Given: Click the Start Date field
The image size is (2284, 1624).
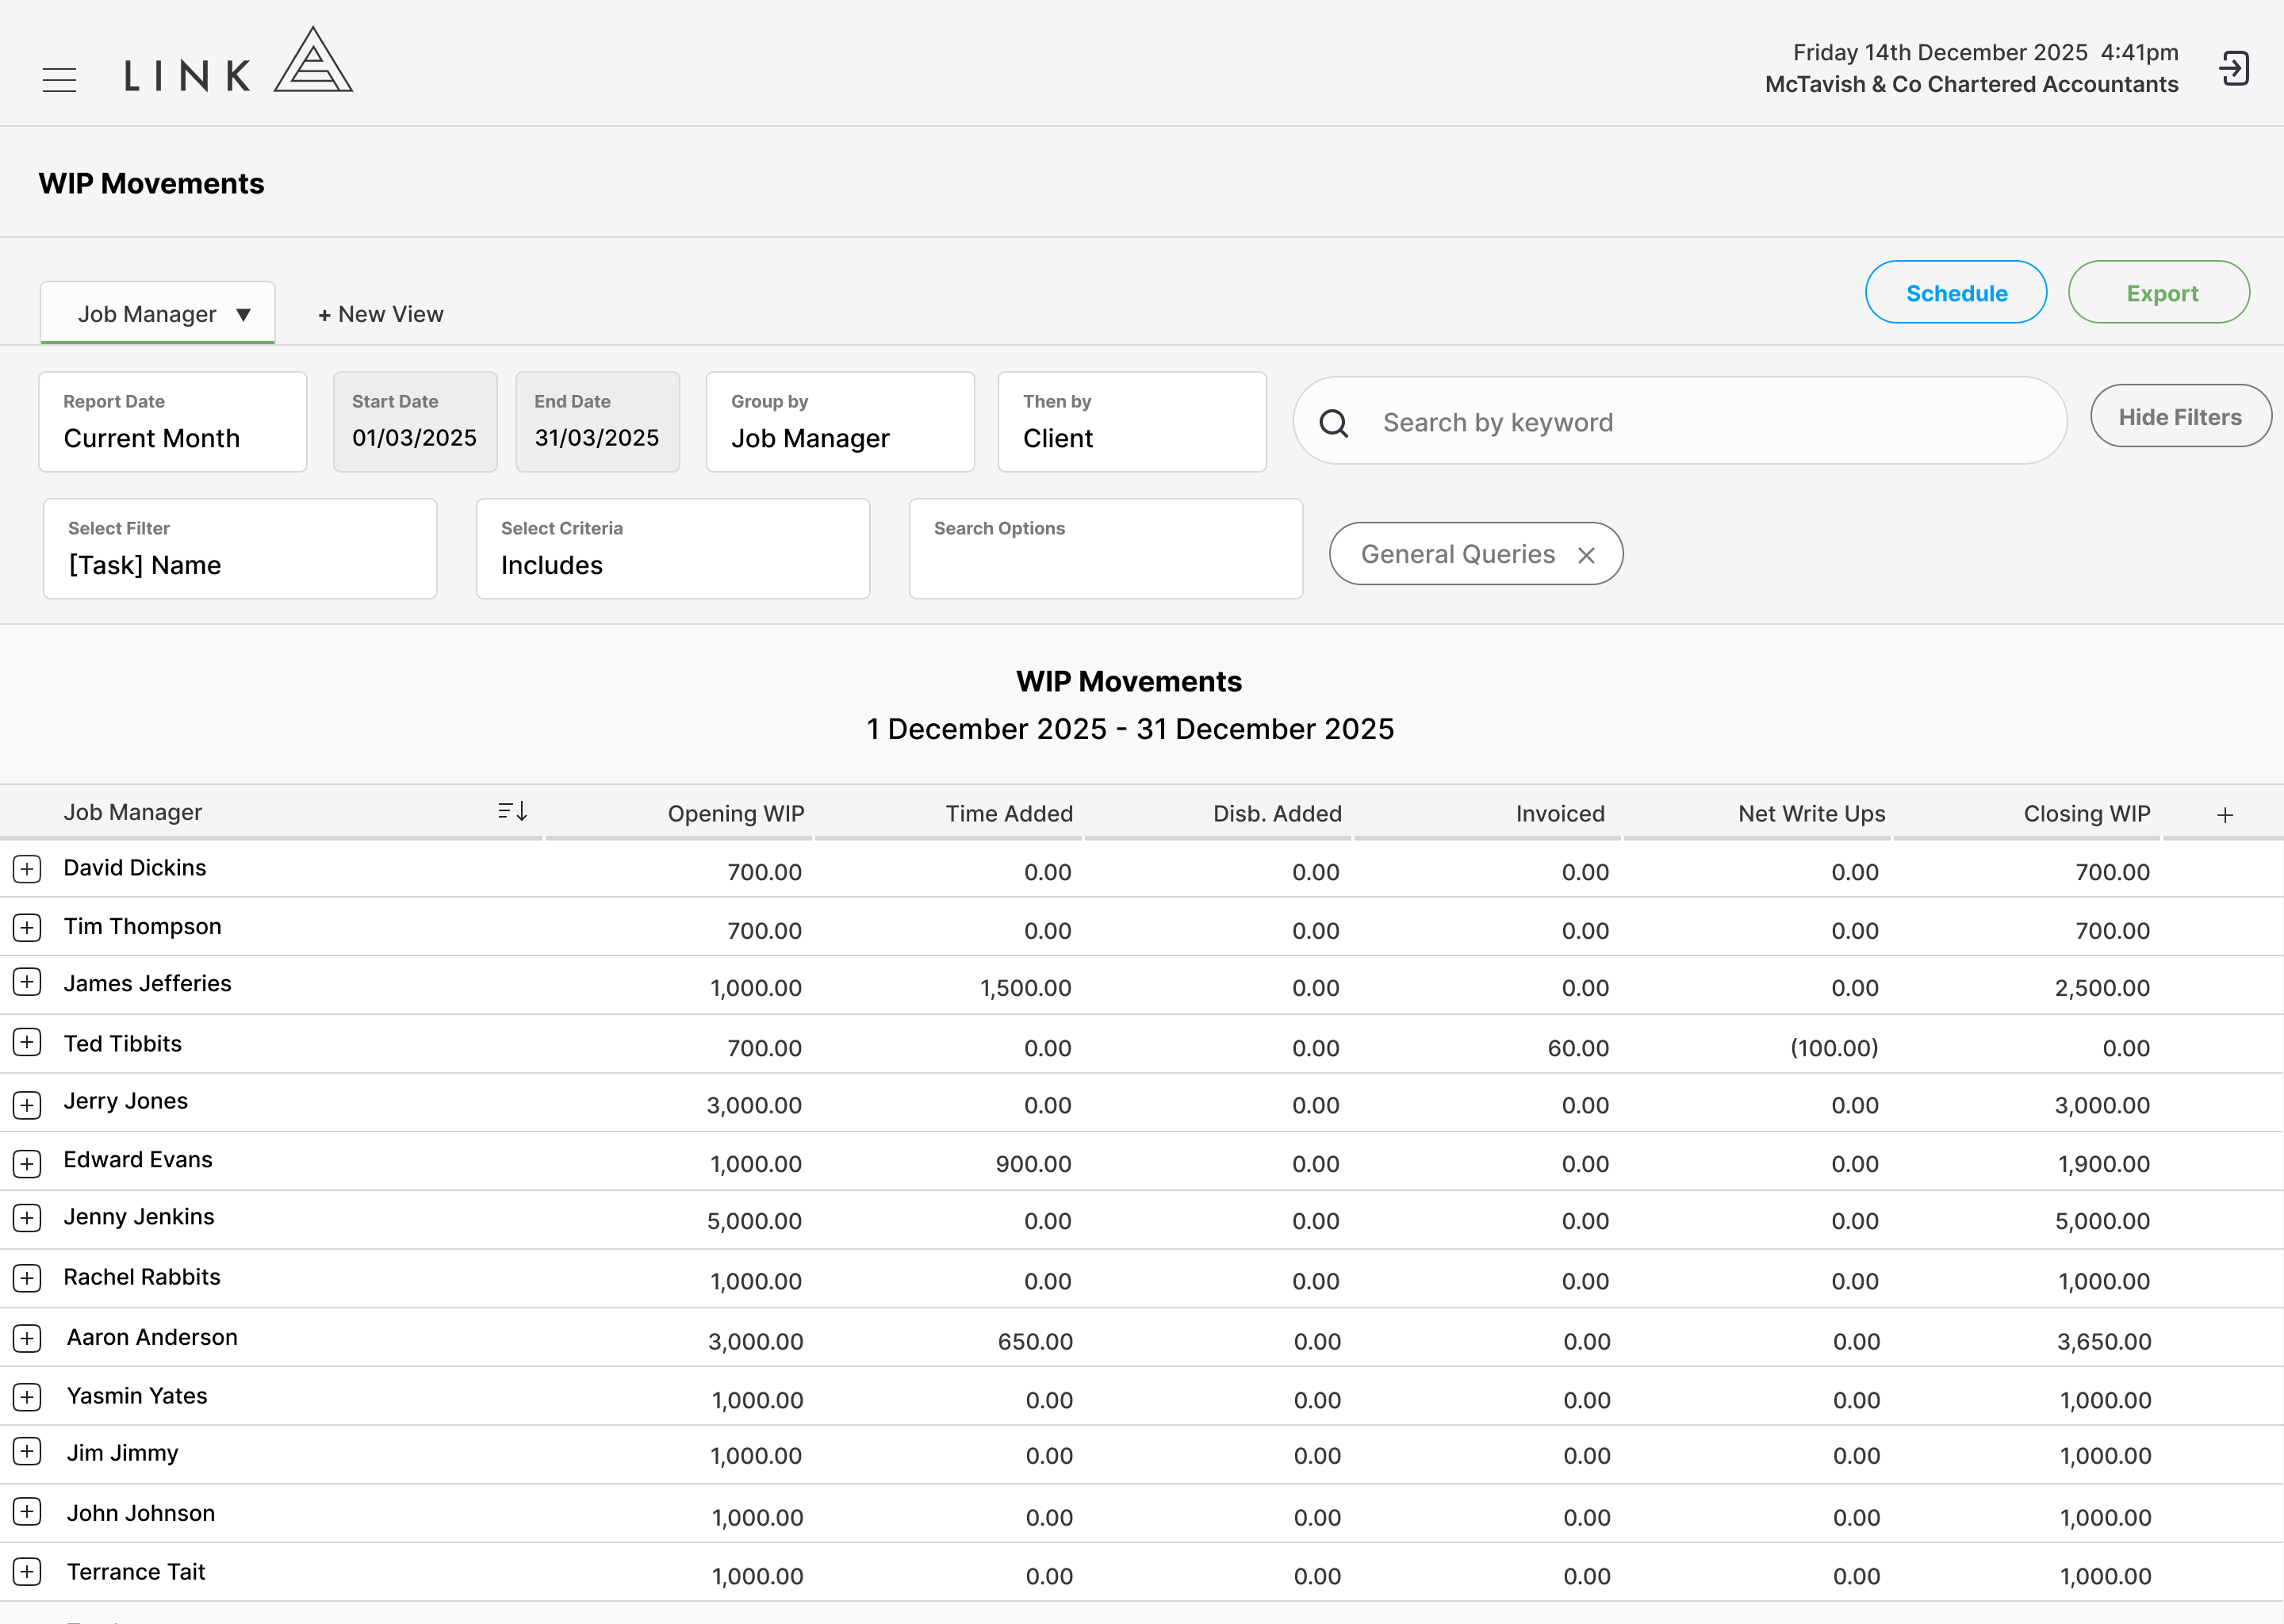Looking at the screenshot, I should point(415,422).
